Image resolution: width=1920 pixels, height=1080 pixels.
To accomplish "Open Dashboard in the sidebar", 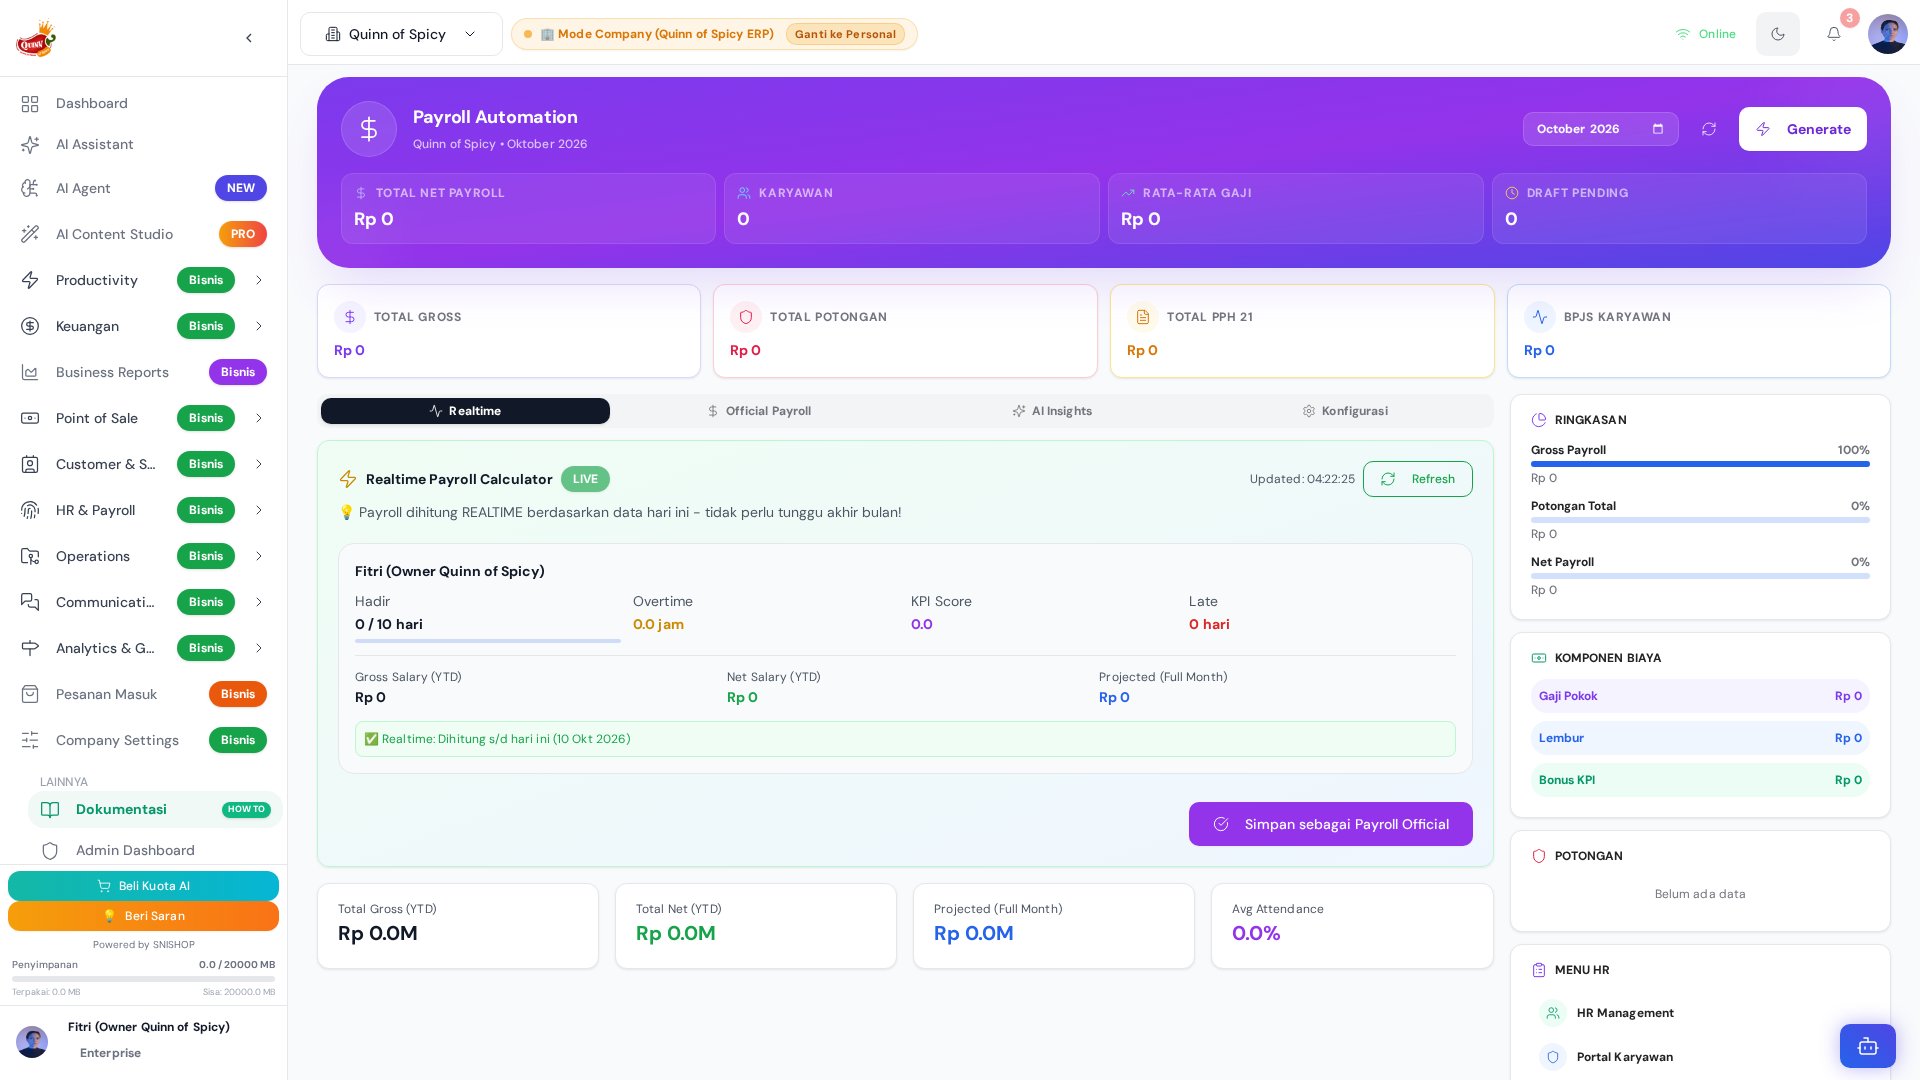I will tap(143, 104).
